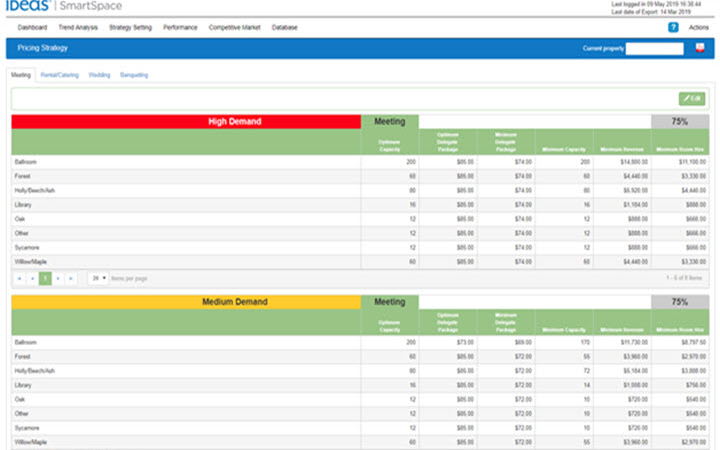Open the Actions menu

(x=699, y=27)
